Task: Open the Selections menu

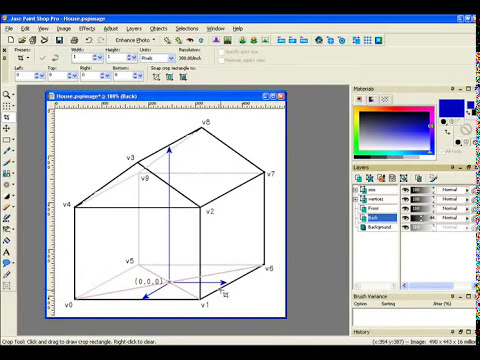Action: pyautogui.click(x=187, y=29)
